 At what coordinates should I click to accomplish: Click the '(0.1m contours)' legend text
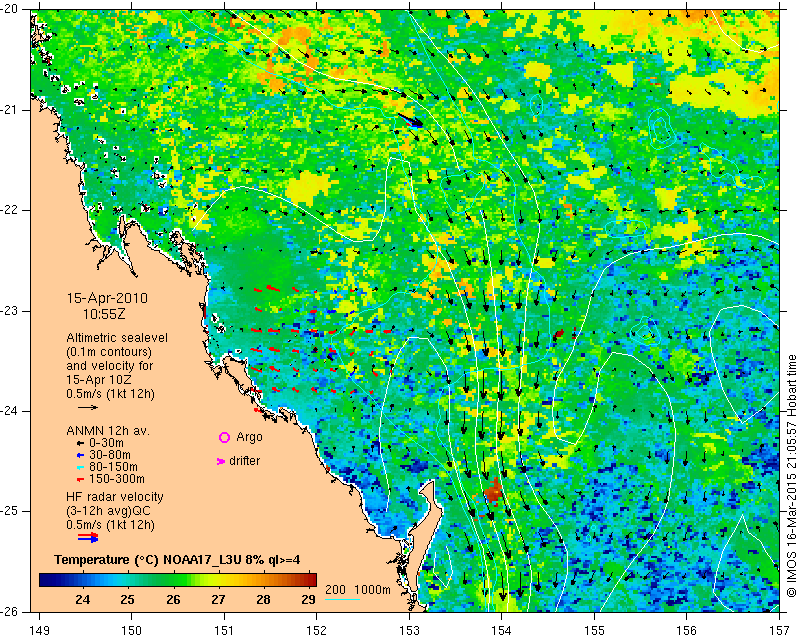pos(109,352)
